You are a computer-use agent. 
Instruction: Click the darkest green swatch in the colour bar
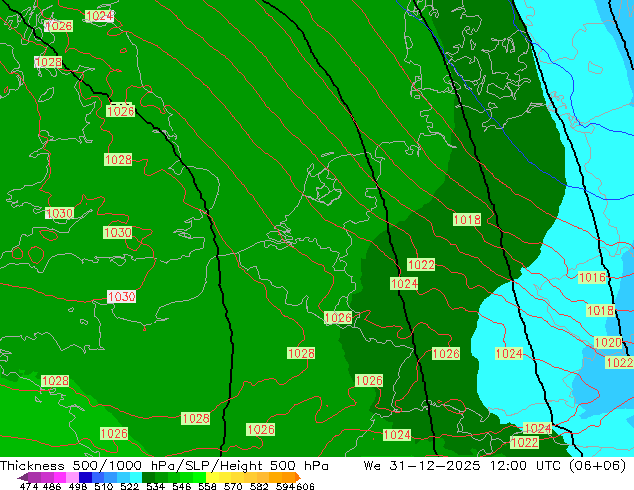click(148, 477)
